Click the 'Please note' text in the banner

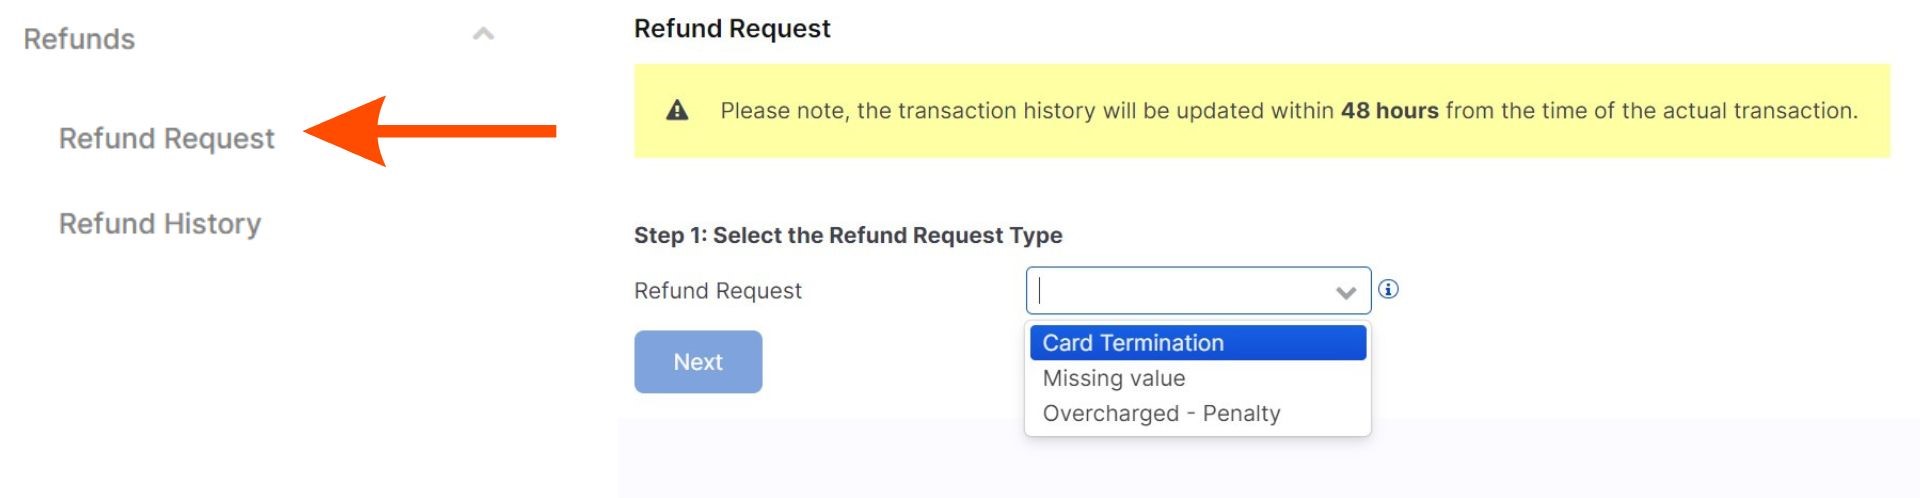[781, 110]
